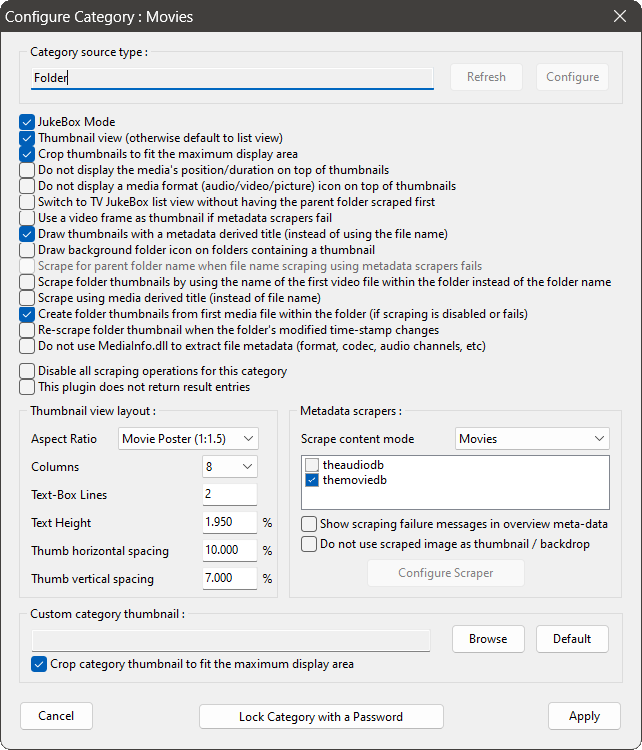Click the Refresh button
The height and width of the screenshot is (750, 642).
[487, 77]
